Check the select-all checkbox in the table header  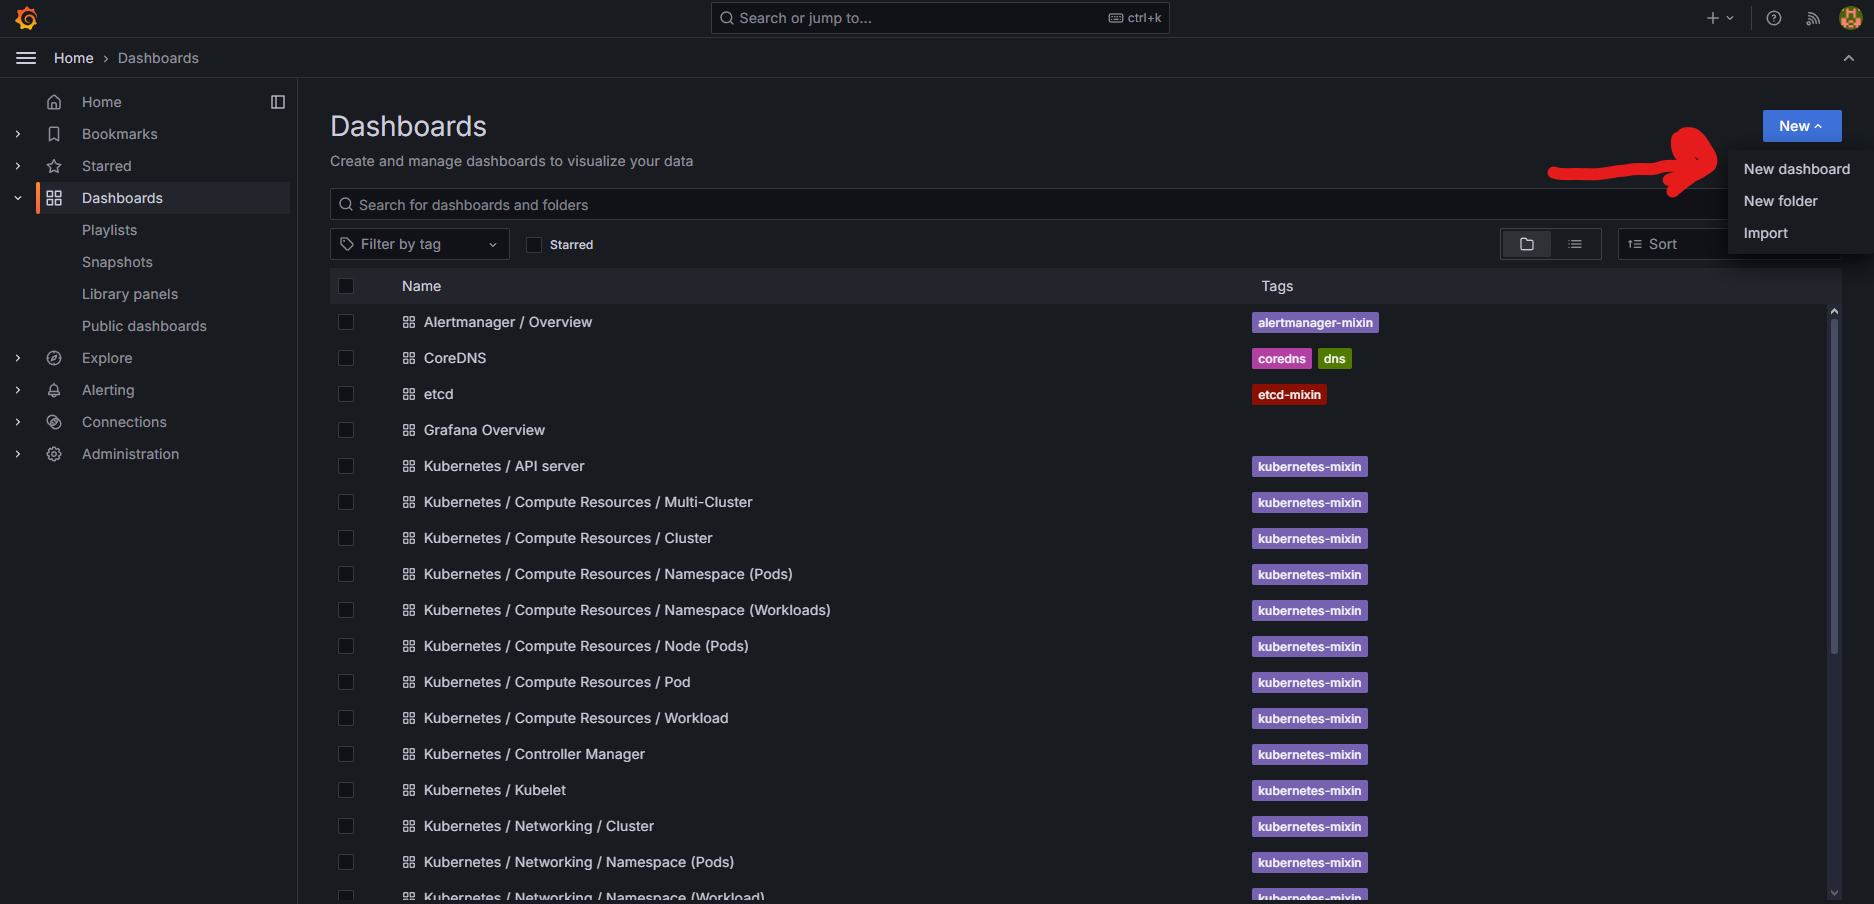click(x=346, y=286)
